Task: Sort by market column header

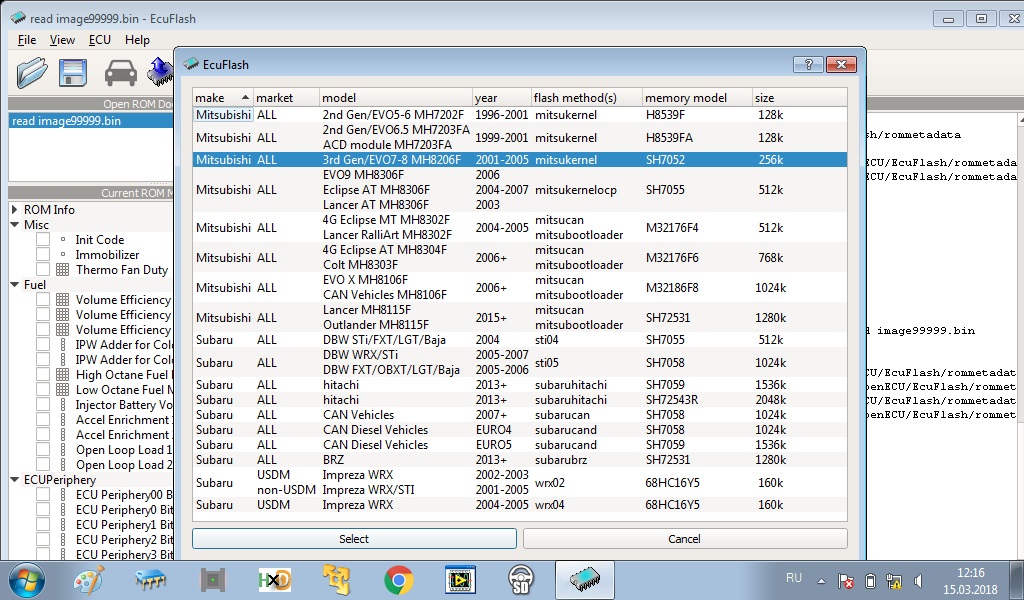Action: pyautogui.click(x=286, y=97)
